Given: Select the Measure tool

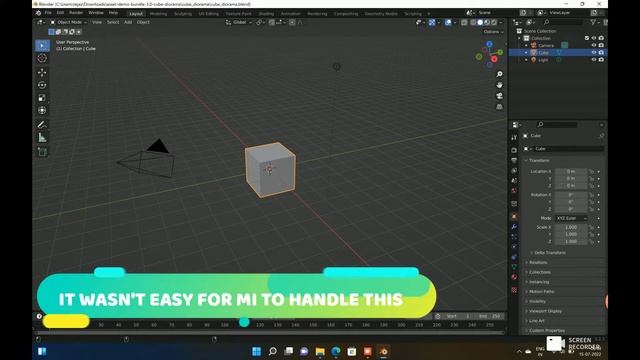Looking at the screenshot, I should pyautogui.click(x=42, y=138).
